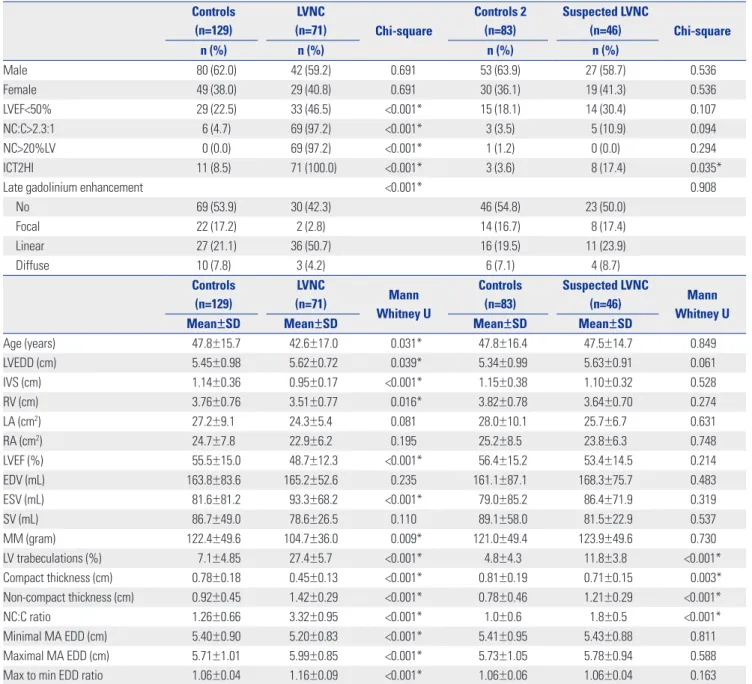Click the value '42 (59.2)' for Male LVNC
752x684 pixels.
tap(311, 71)
